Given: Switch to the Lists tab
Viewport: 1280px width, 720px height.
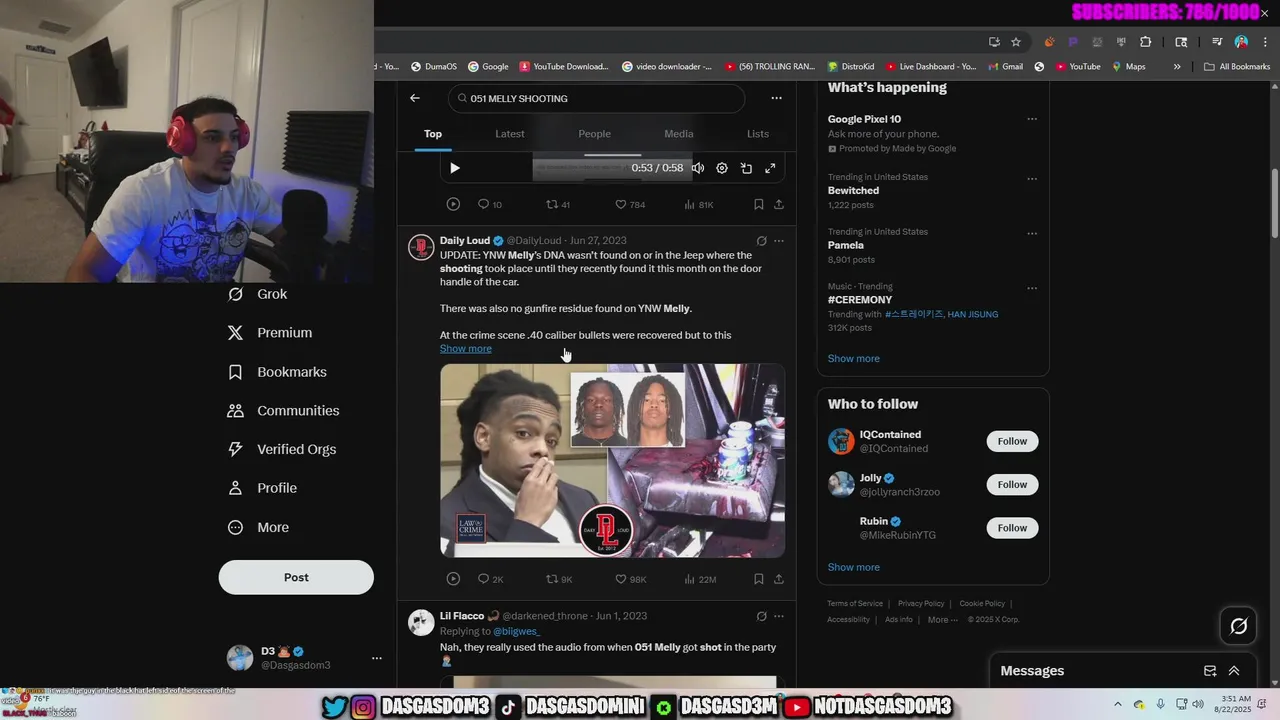Looking at the screenshot, I should [758, 134].
